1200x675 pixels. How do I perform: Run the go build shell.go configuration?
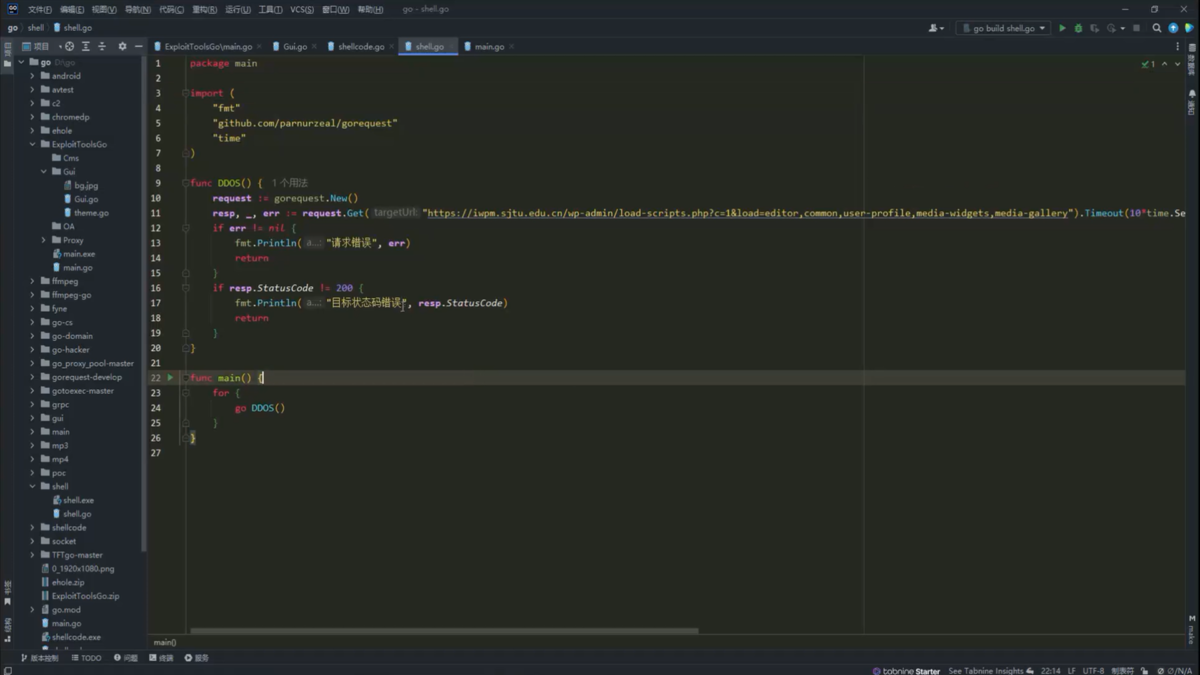click(1062, 28)
